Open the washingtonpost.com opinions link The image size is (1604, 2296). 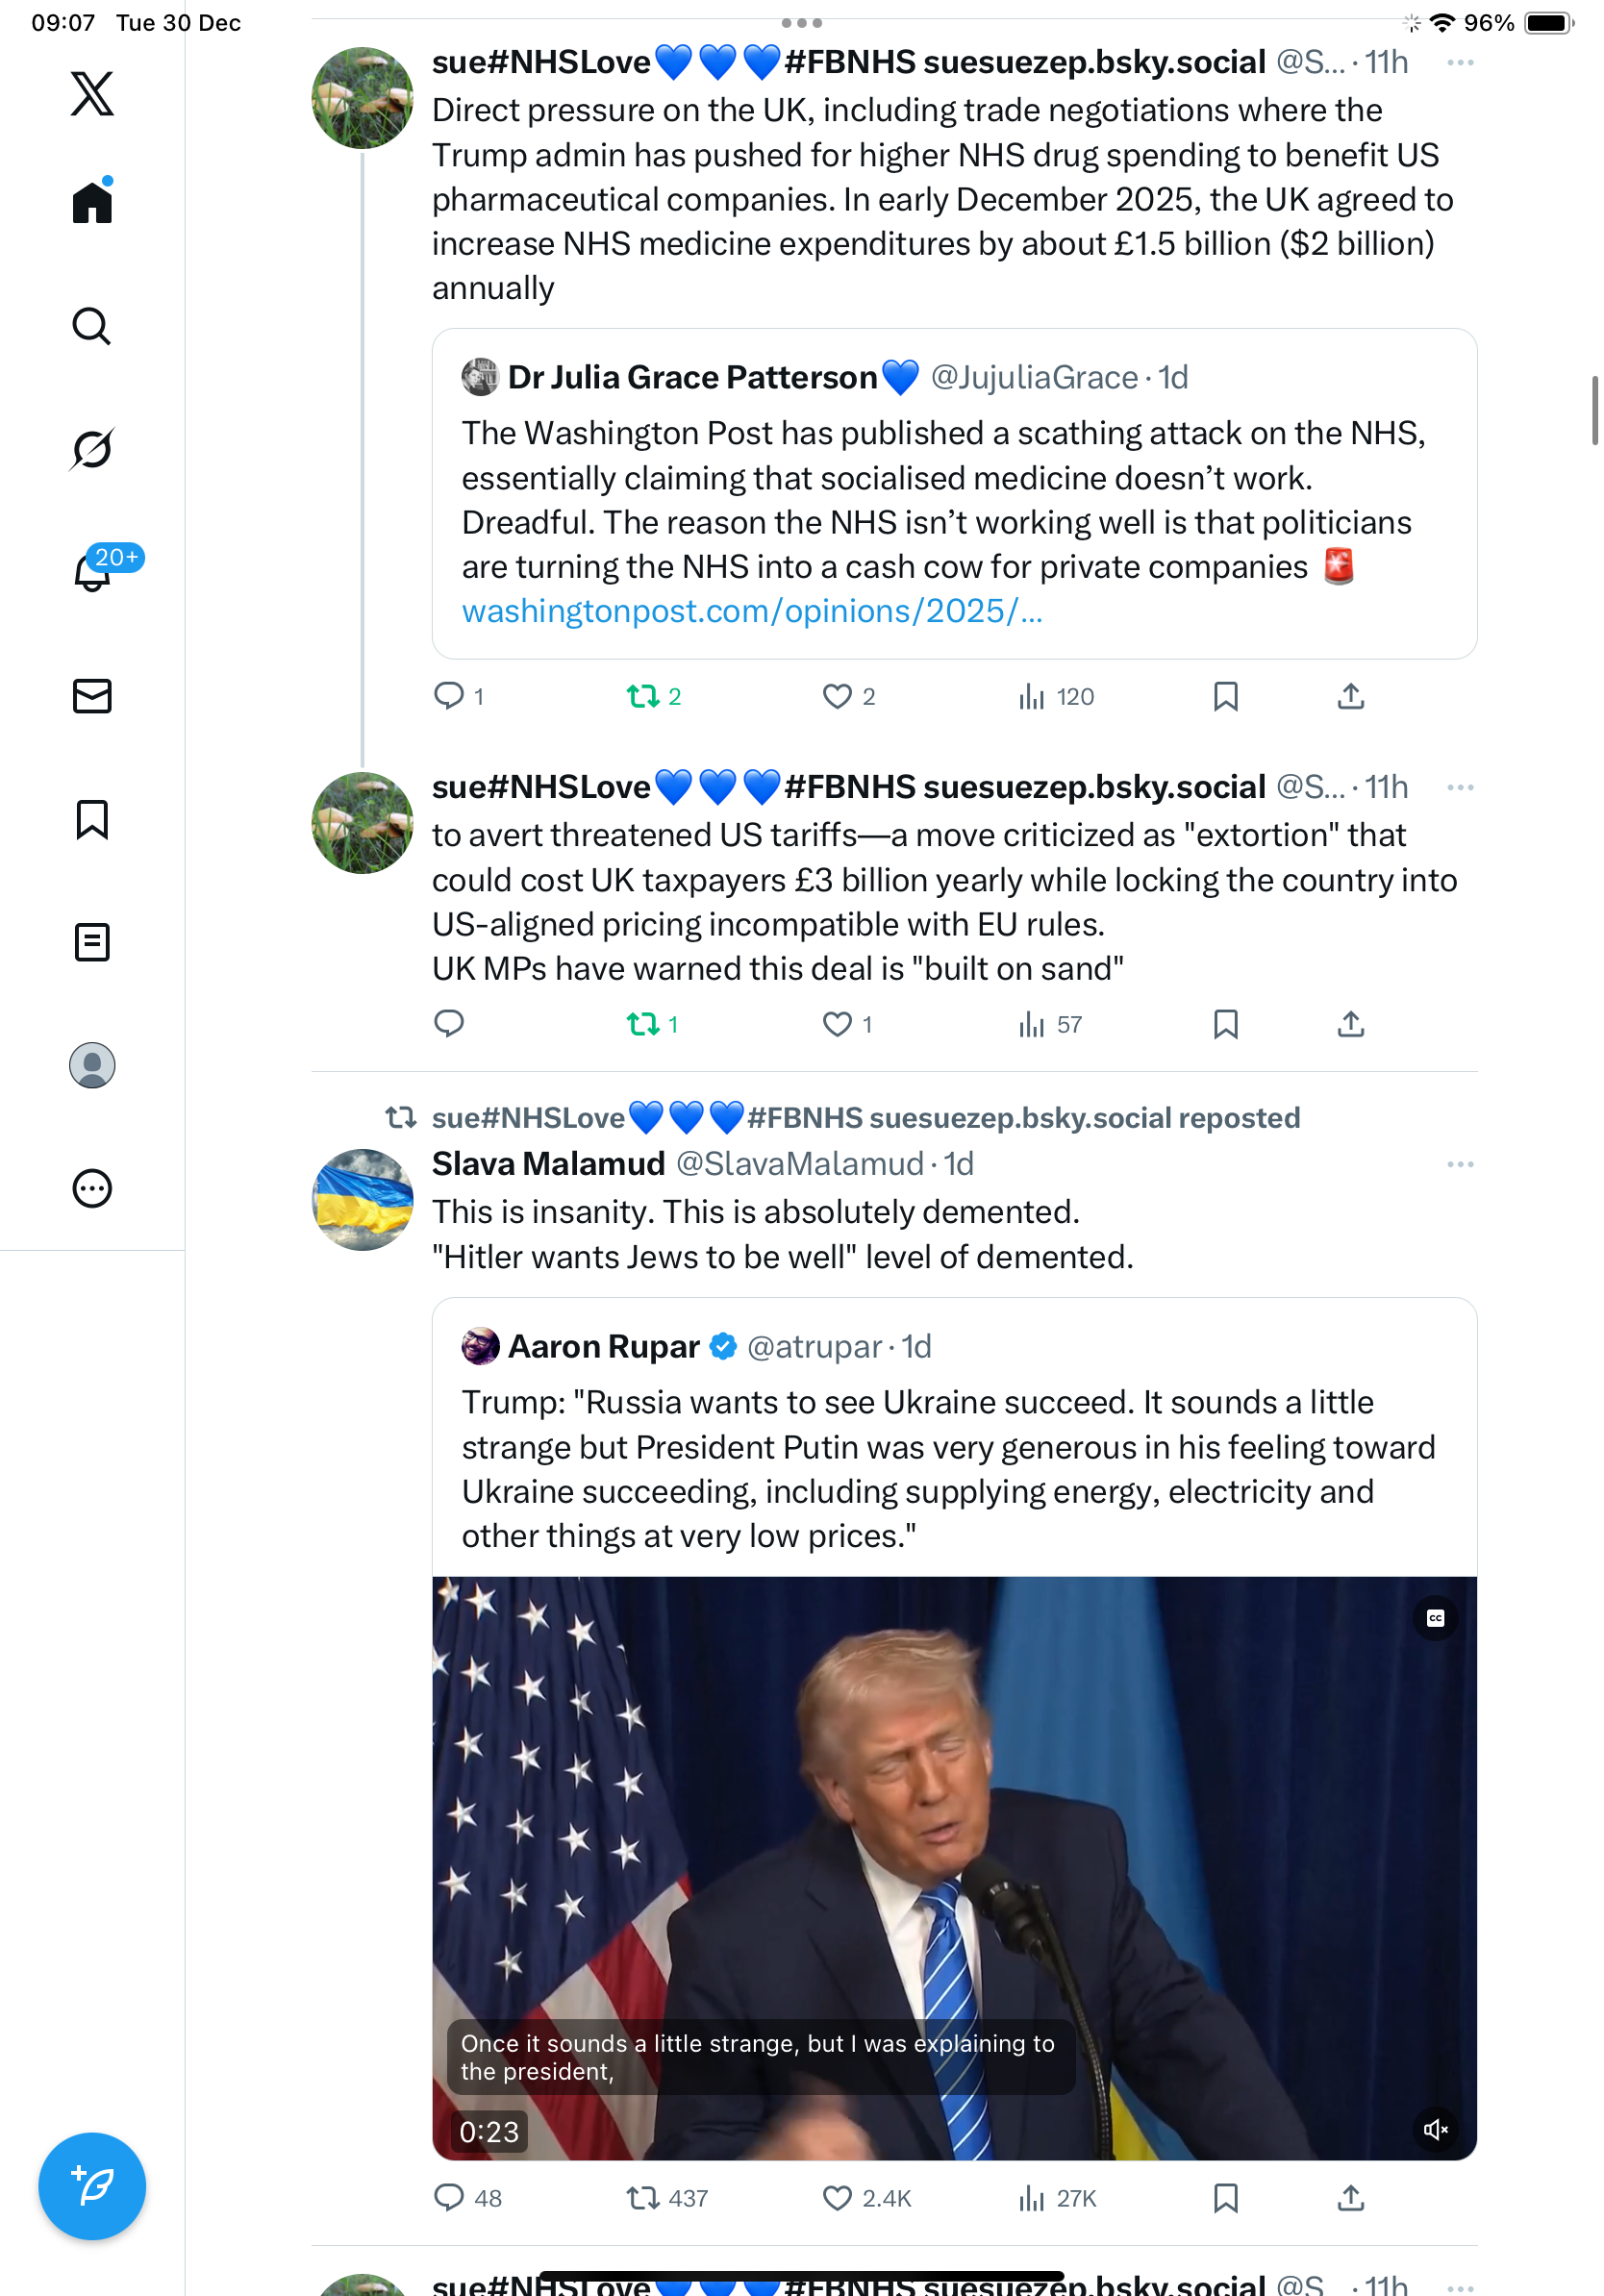click(751, 611)
